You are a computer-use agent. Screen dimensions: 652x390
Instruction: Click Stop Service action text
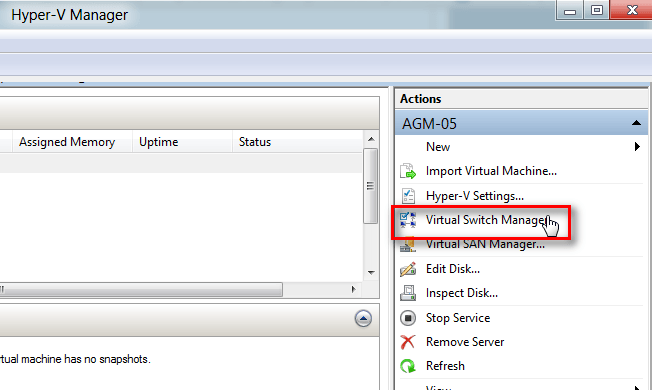pos(458,318)
